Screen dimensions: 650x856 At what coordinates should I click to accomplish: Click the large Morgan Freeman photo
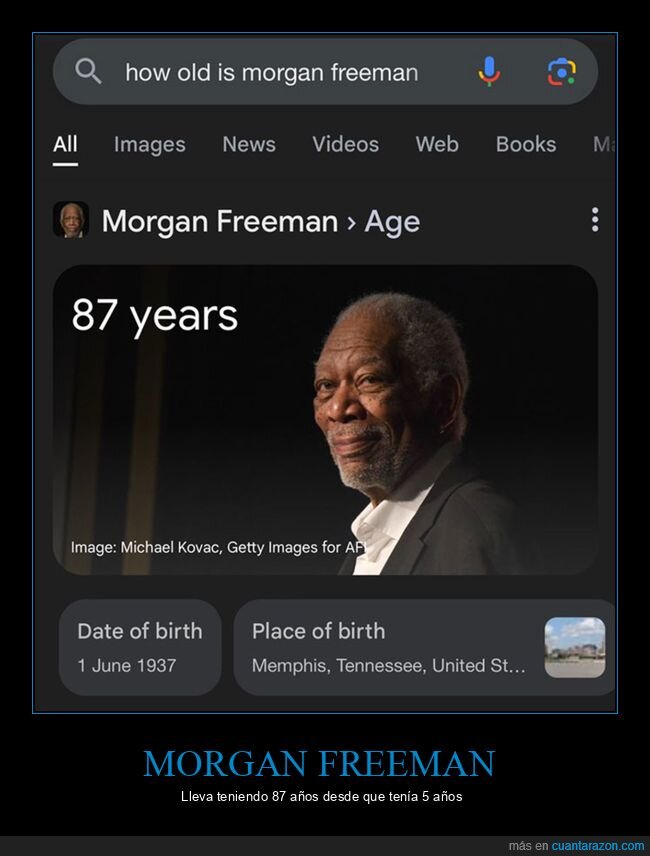click(x=325, y=420)
